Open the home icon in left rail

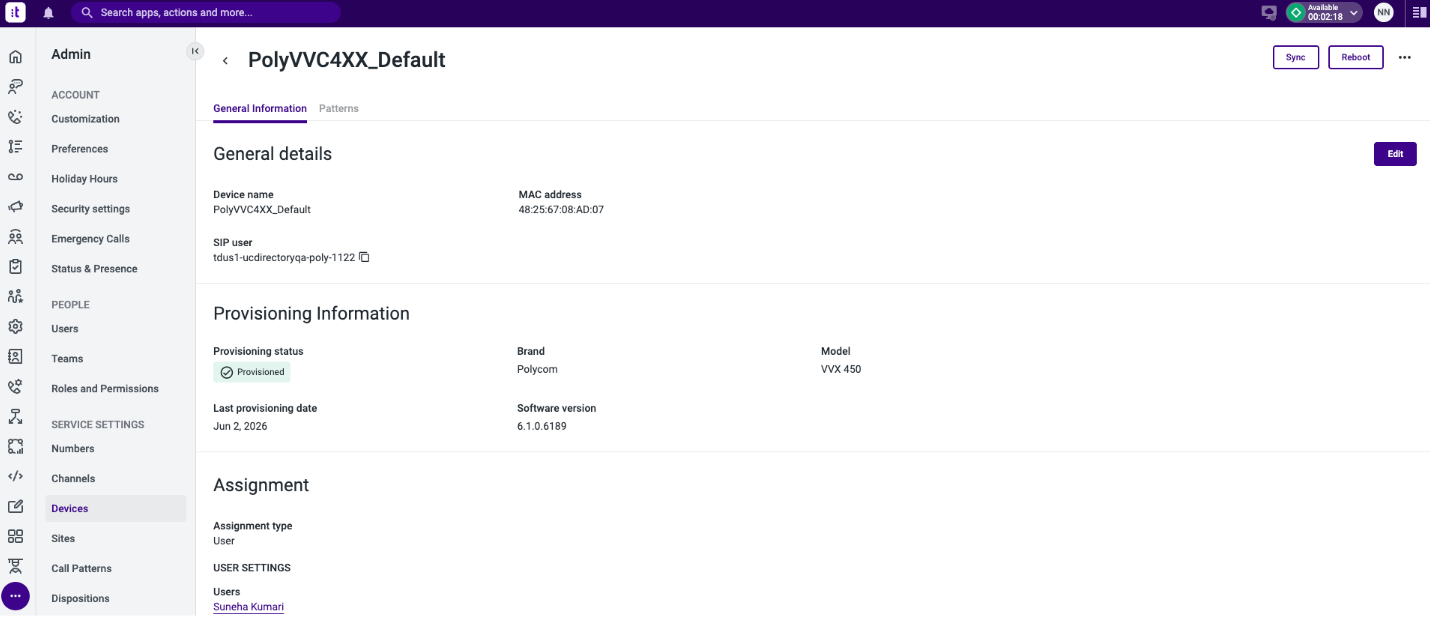click(x=15, y=56)
